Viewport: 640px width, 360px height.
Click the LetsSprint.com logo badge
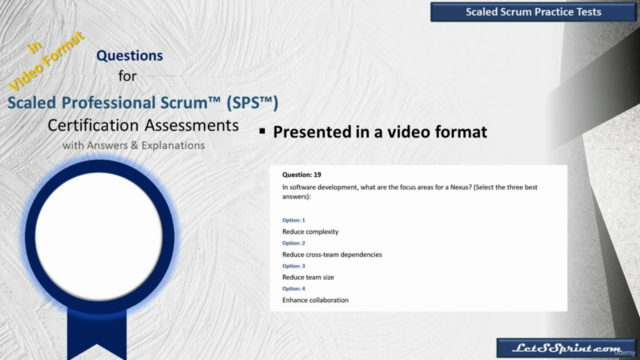pyautogui.click(x=566, y=348)
